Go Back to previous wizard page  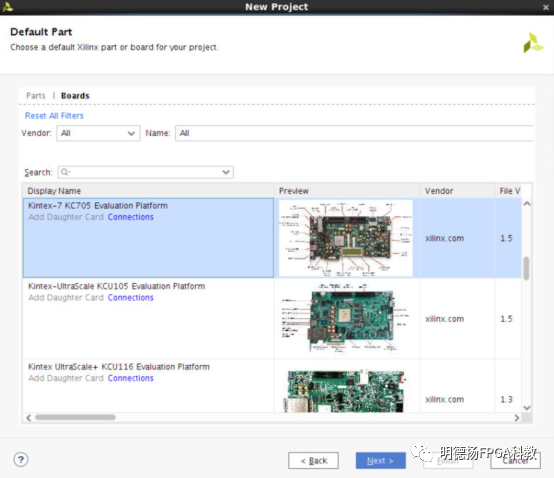click(x=313, y=461)
